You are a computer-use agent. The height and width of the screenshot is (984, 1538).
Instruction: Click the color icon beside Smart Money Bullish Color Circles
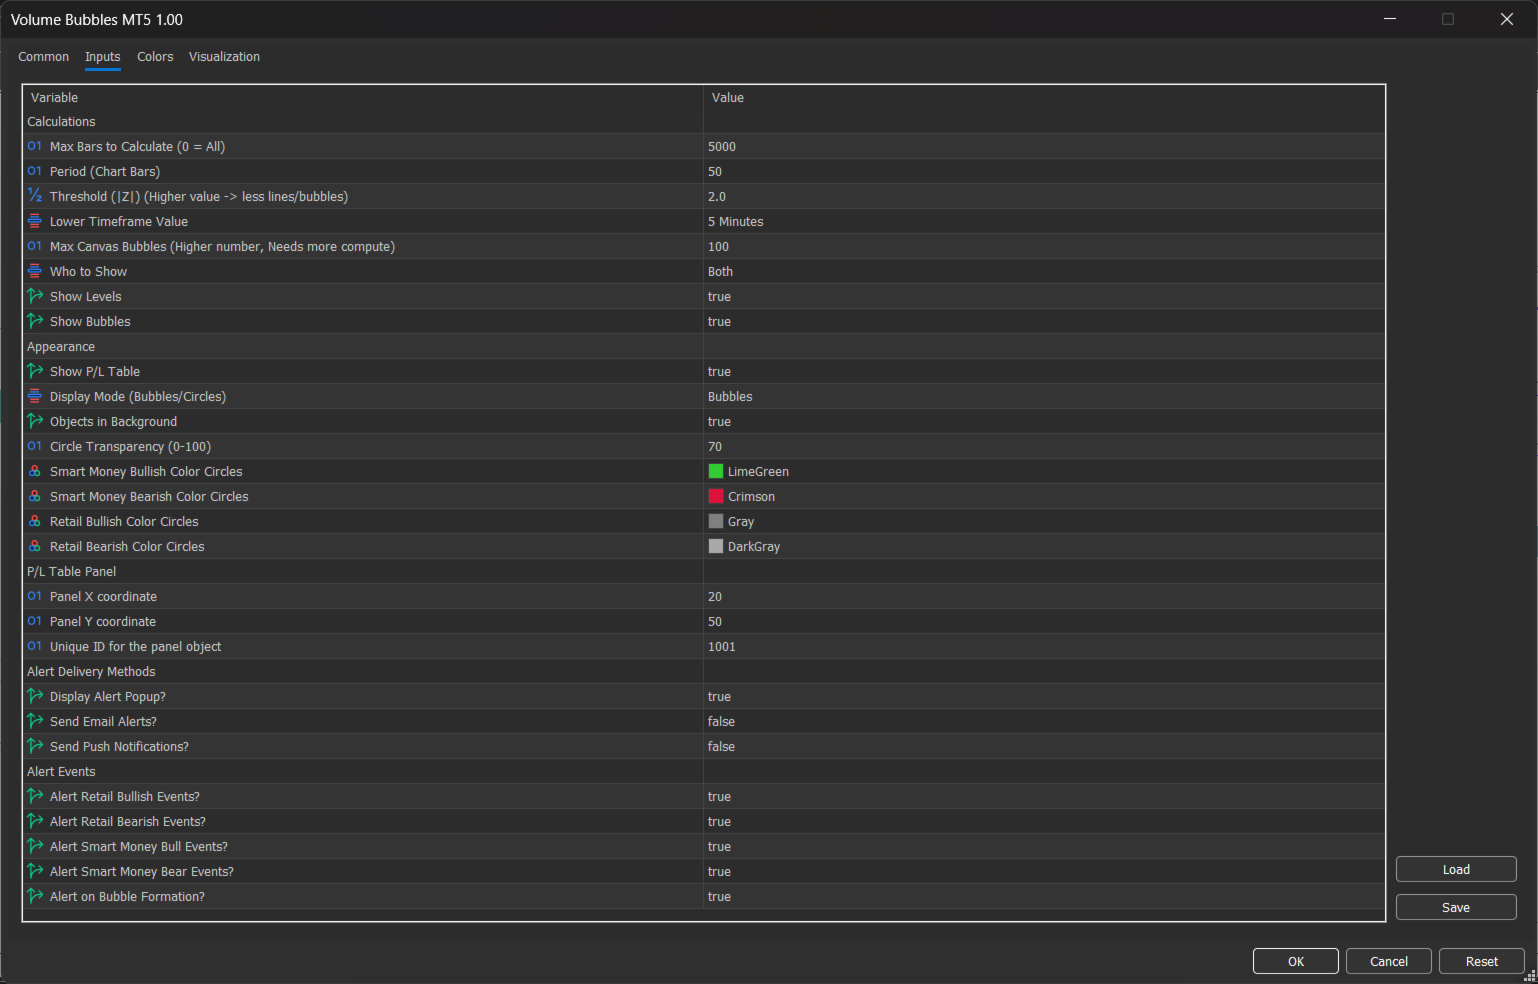pyautogui.click(x=35, y=471)
